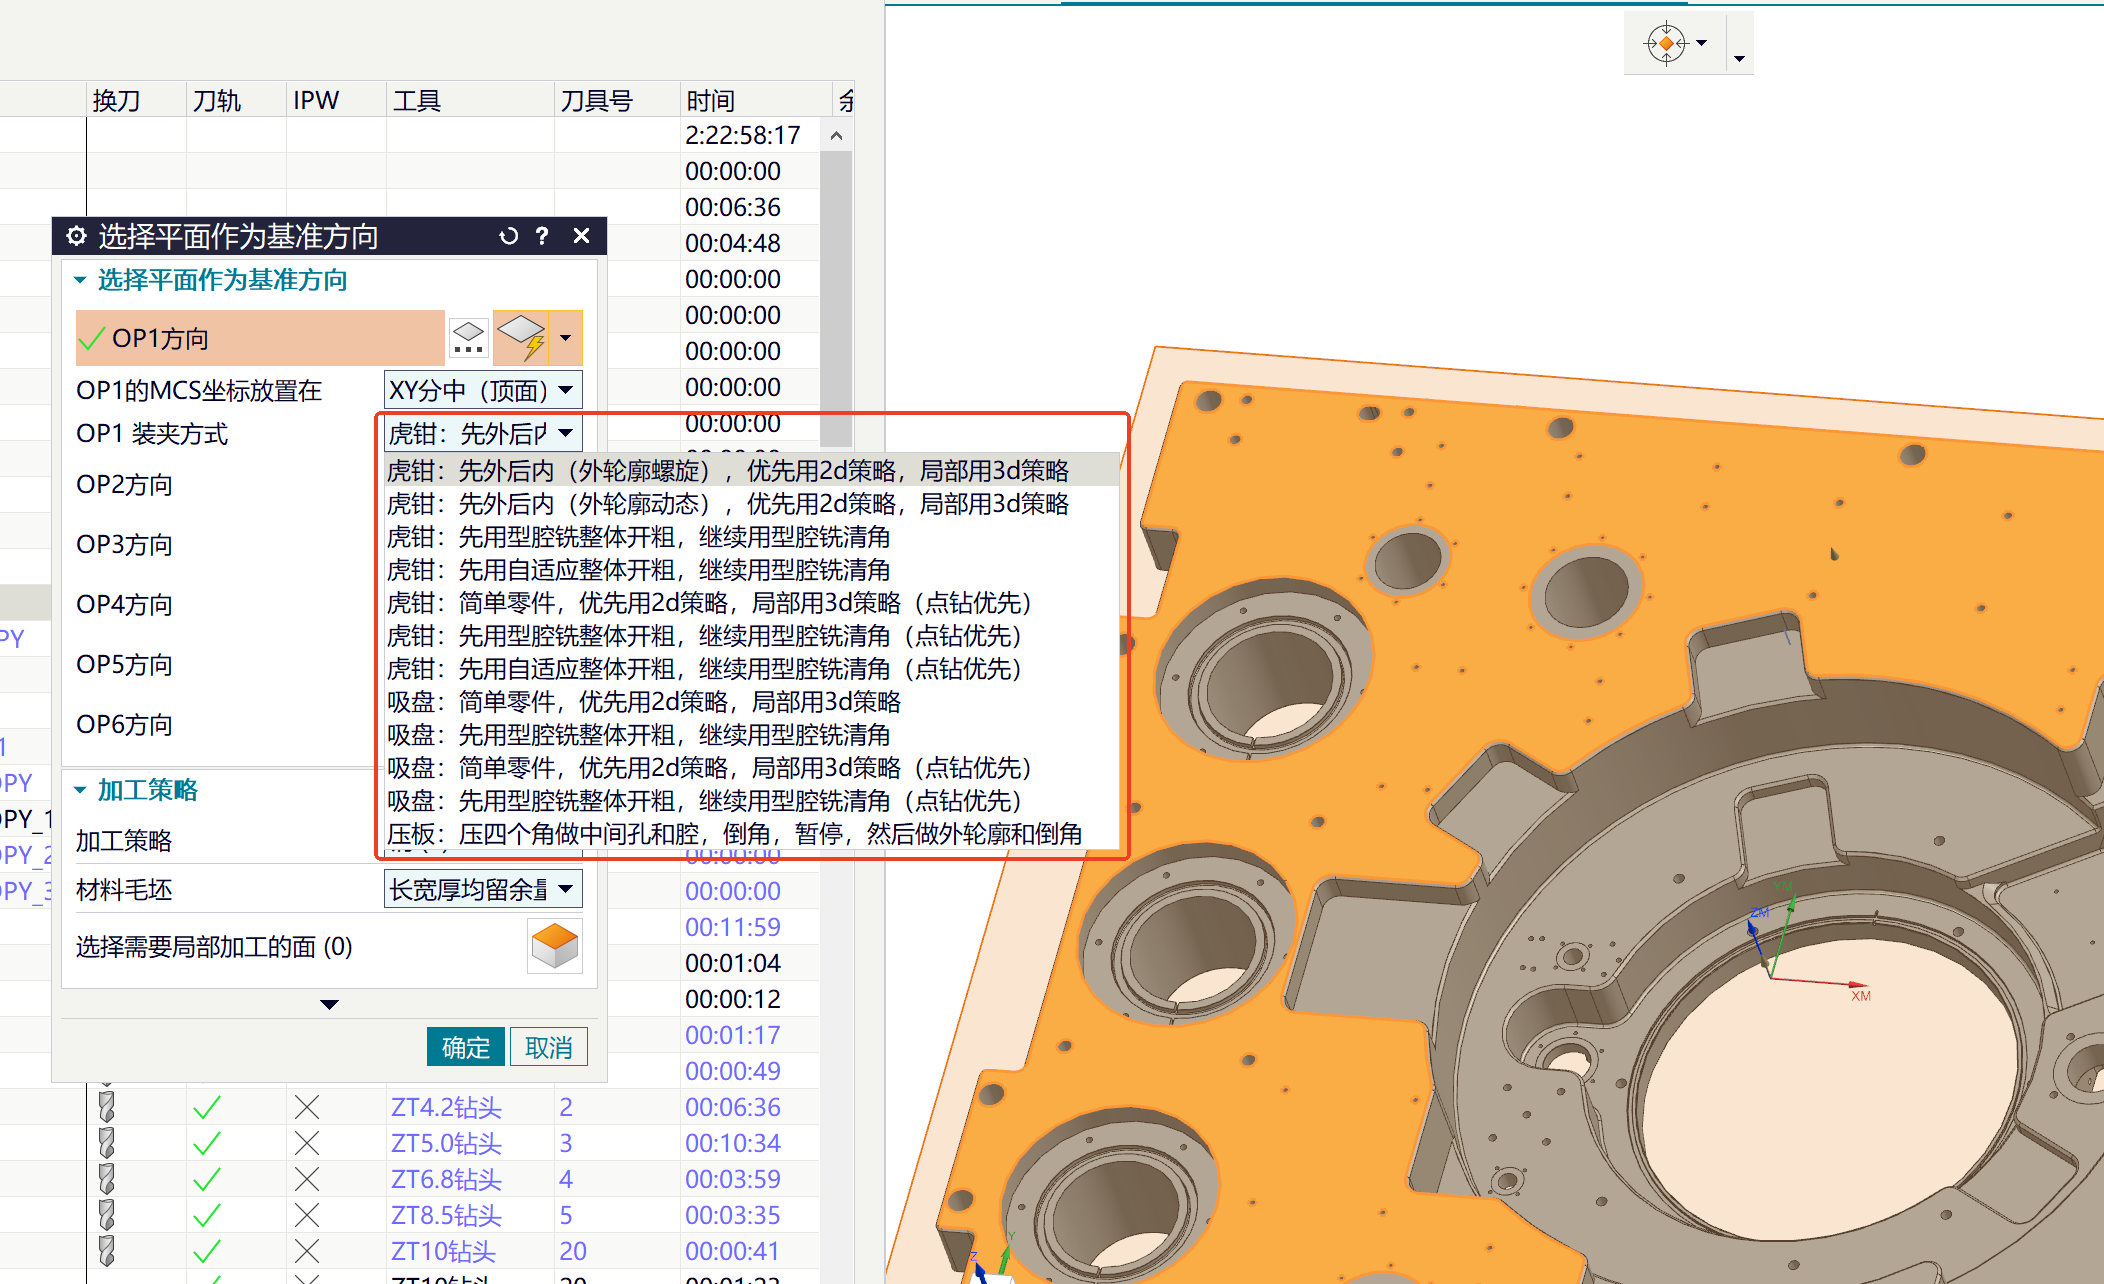Select 吸盘：简单零件，优先用2d策略，局部用3d策略 option
This screenshot has width=2104, height=1284.
tap(751, 701)
